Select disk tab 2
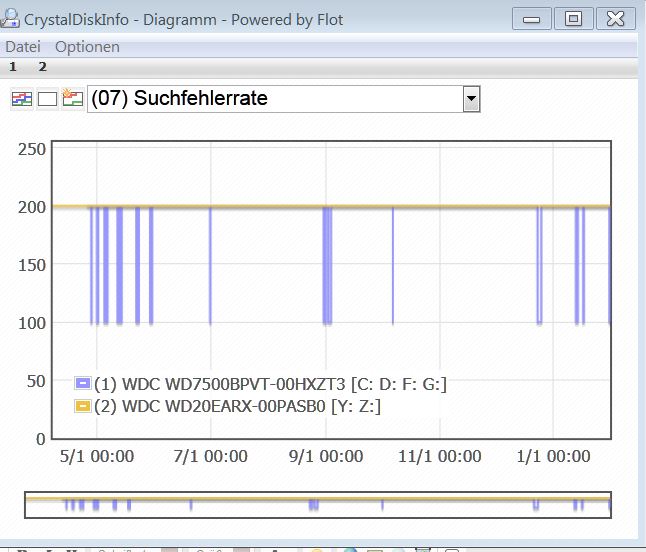The width and height of the screenshot is (646, 552). (x=42, y=67)
